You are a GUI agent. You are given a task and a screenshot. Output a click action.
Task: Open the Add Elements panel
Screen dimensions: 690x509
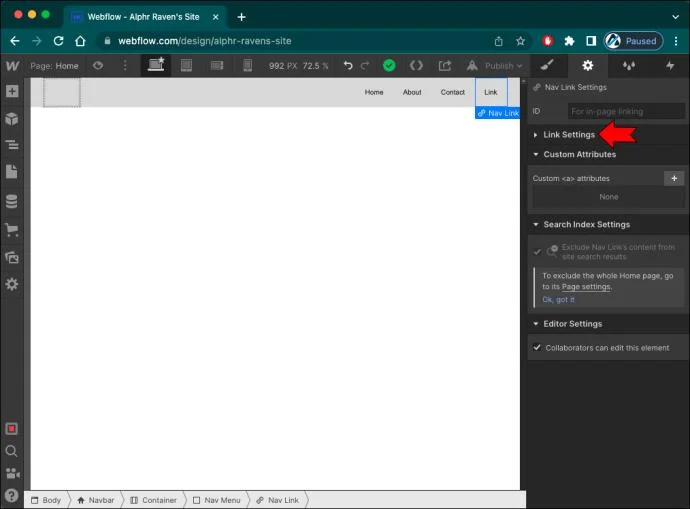(12, 92)
